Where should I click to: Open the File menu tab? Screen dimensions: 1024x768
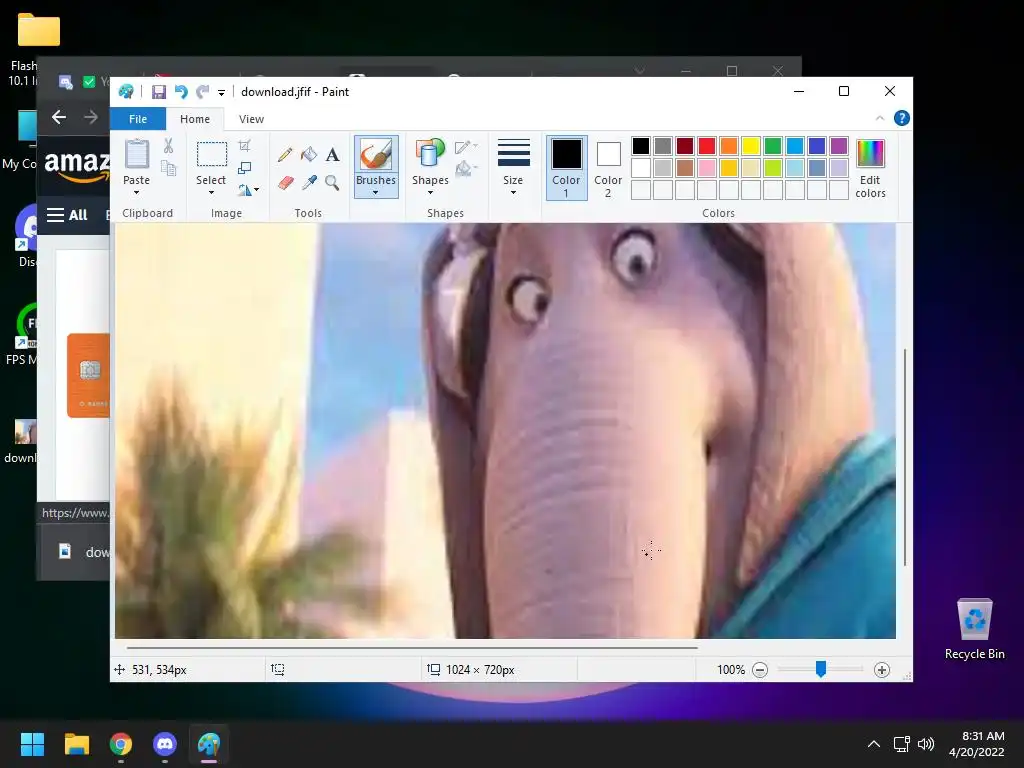click(138, 119)
